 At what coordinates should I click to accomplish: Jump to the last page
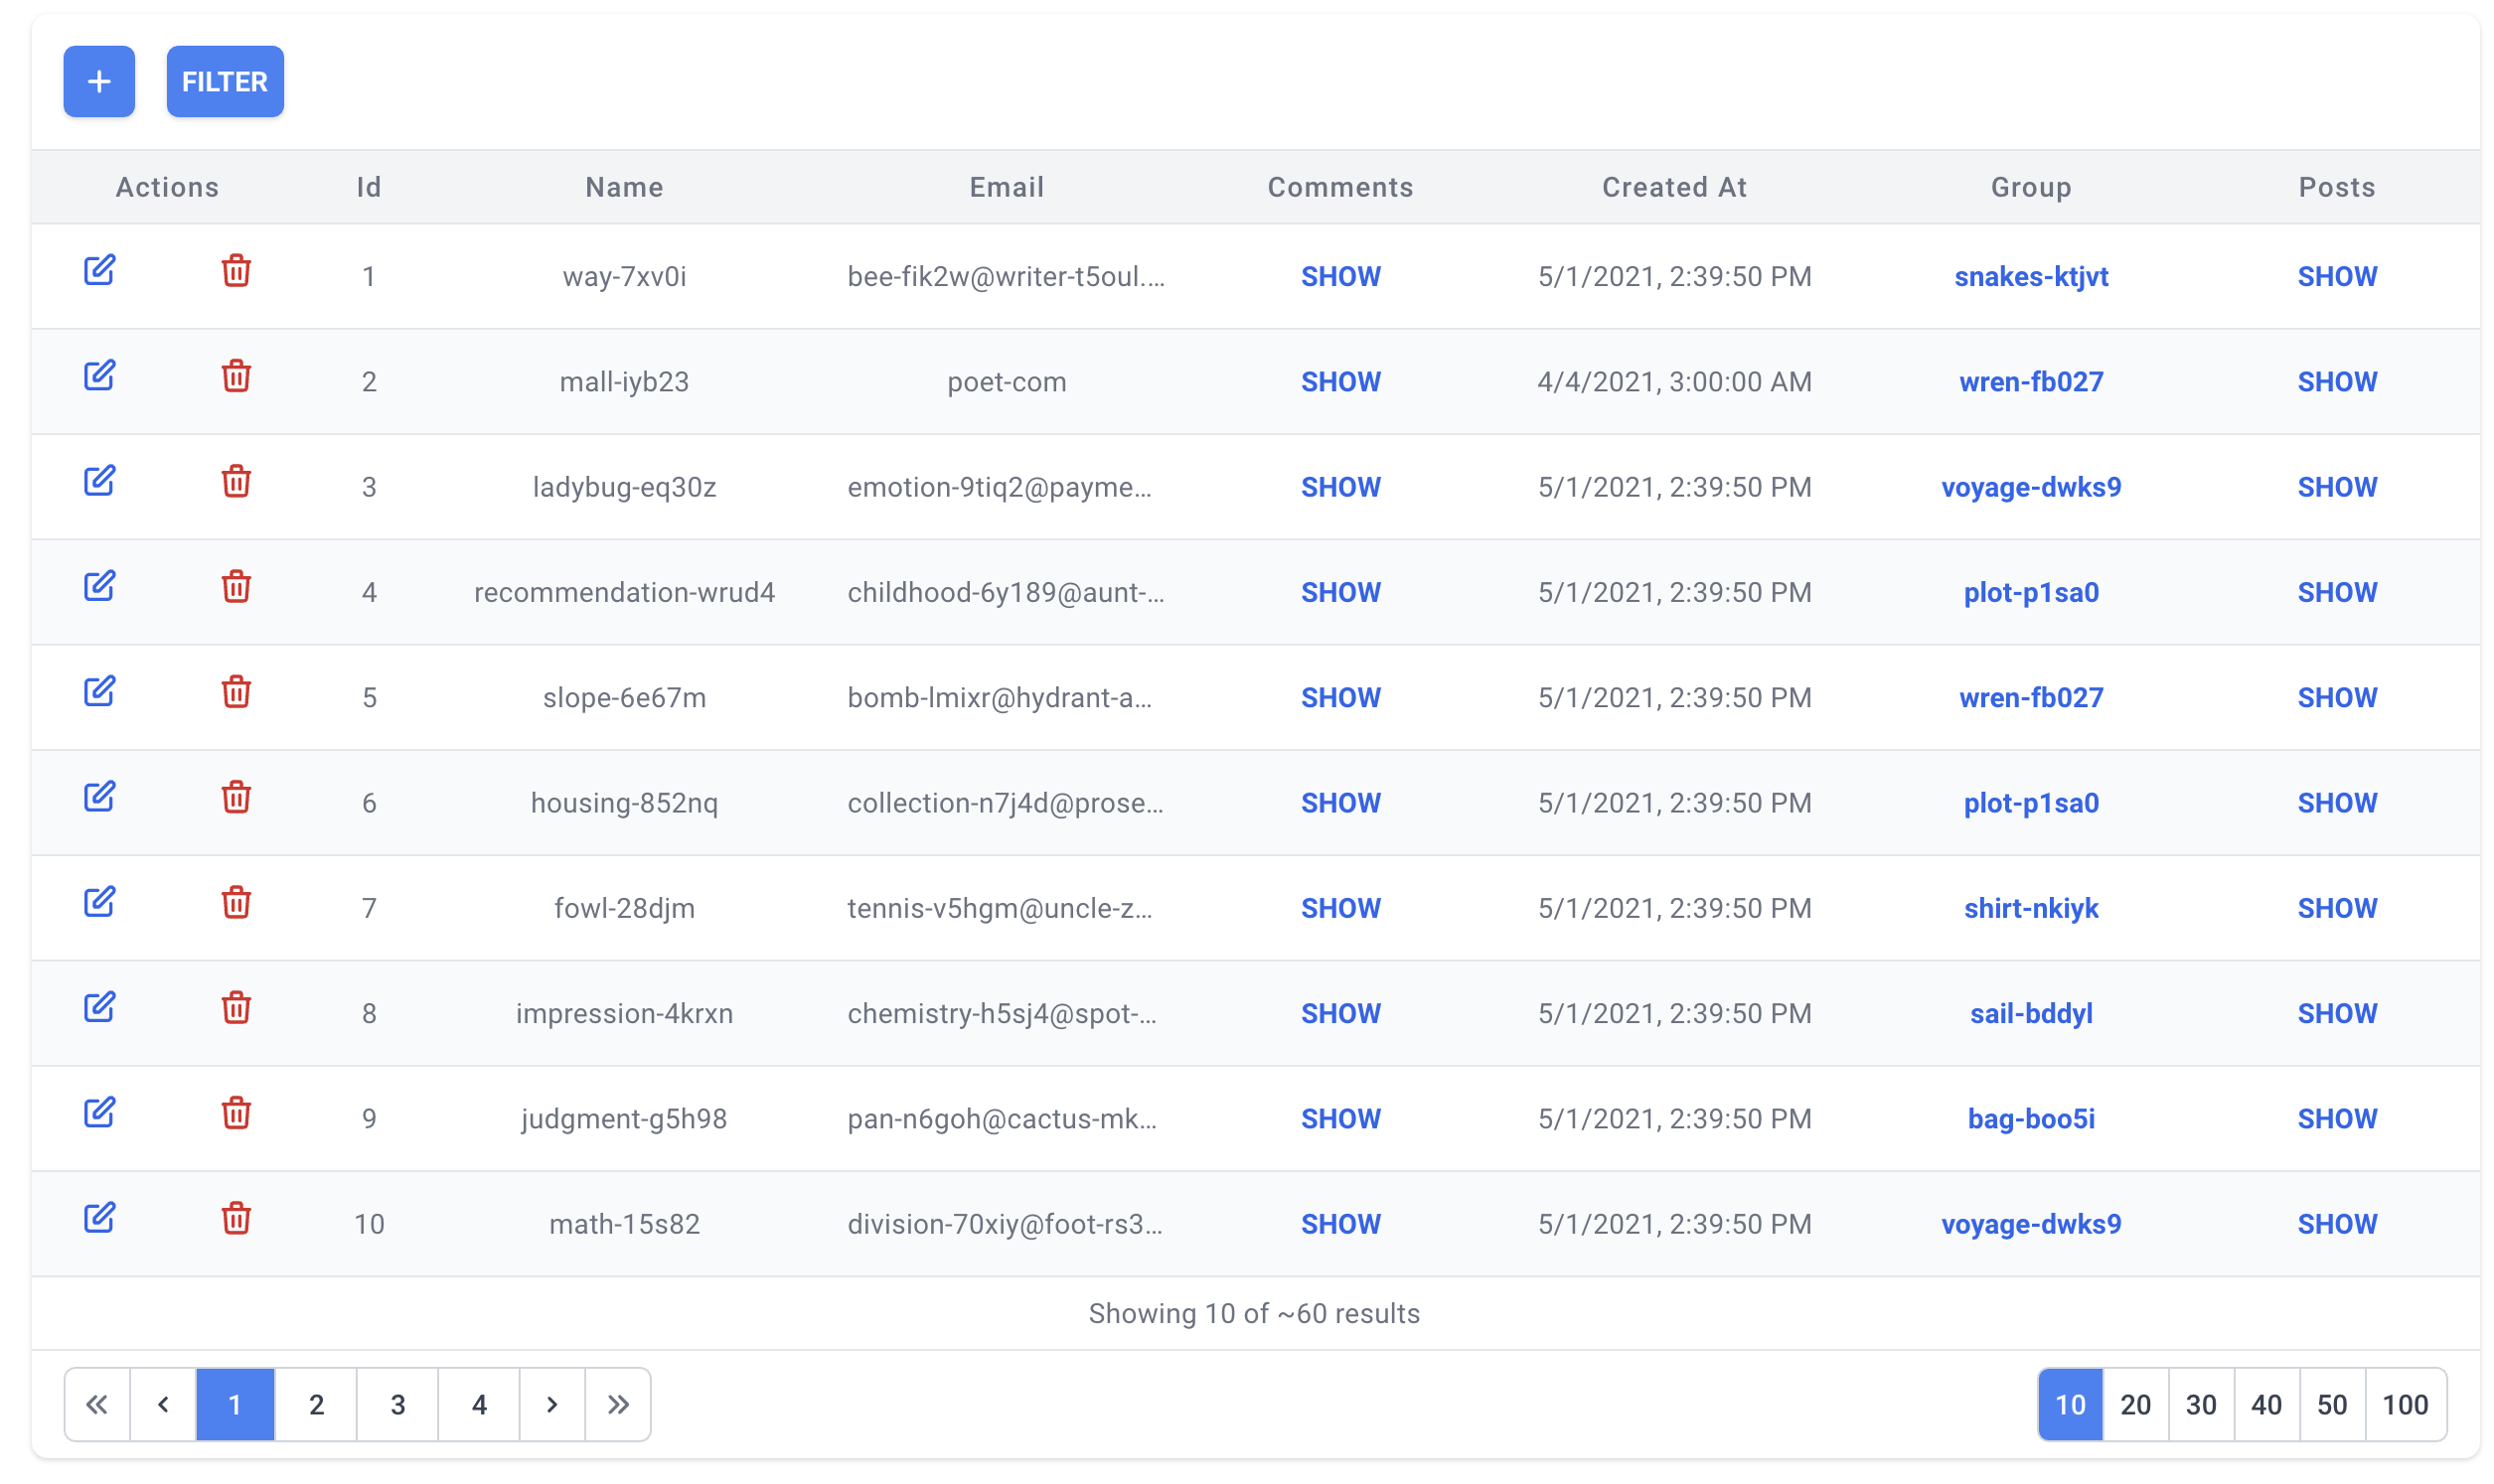coord(618,1404)
